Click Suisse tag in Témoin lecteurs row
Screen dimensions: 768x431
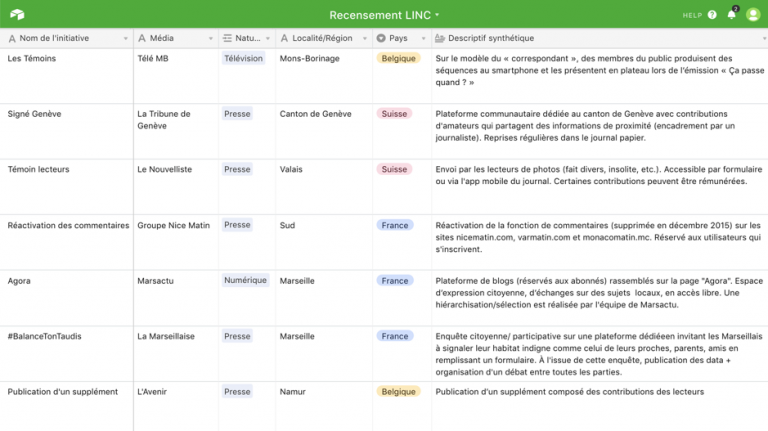pos(394,169)
